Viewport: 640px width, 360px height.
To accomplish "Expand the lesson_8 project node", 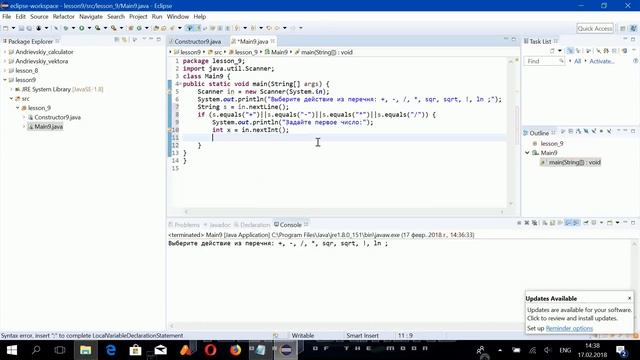I will pyautogui.click(x=5, y=71).
